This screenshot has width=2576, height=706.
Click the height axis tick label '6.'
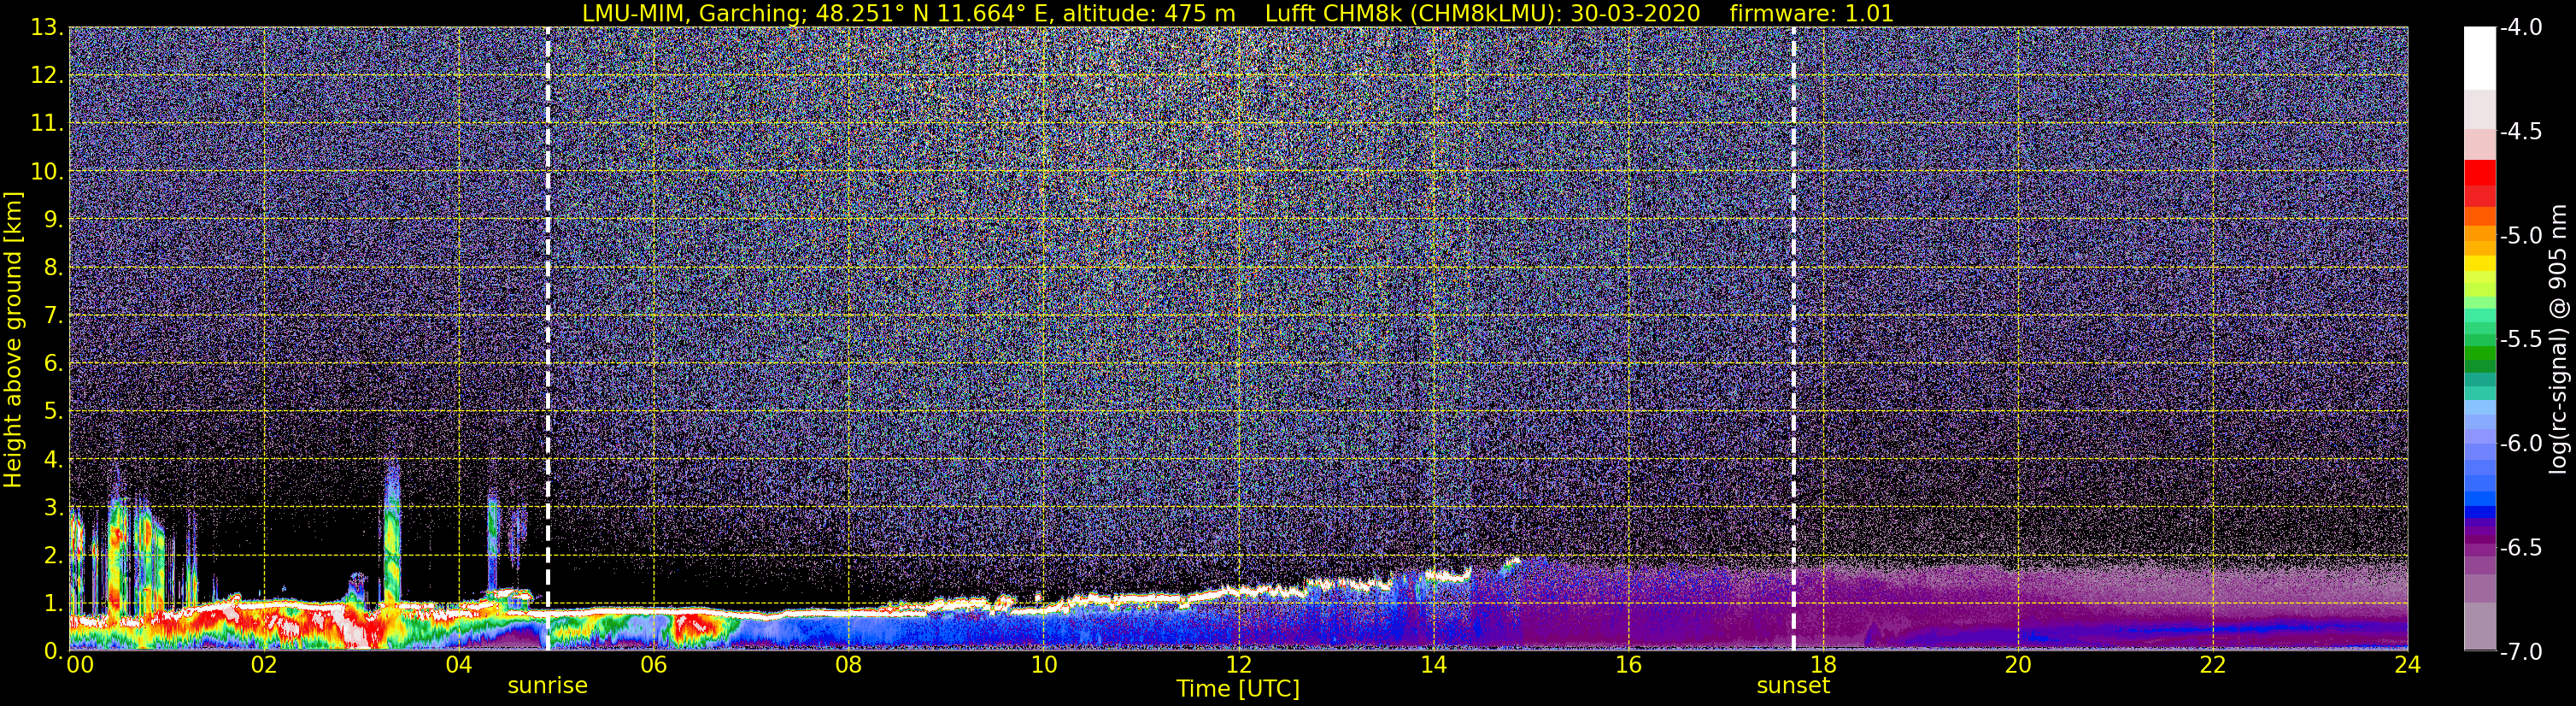(53, 364)
